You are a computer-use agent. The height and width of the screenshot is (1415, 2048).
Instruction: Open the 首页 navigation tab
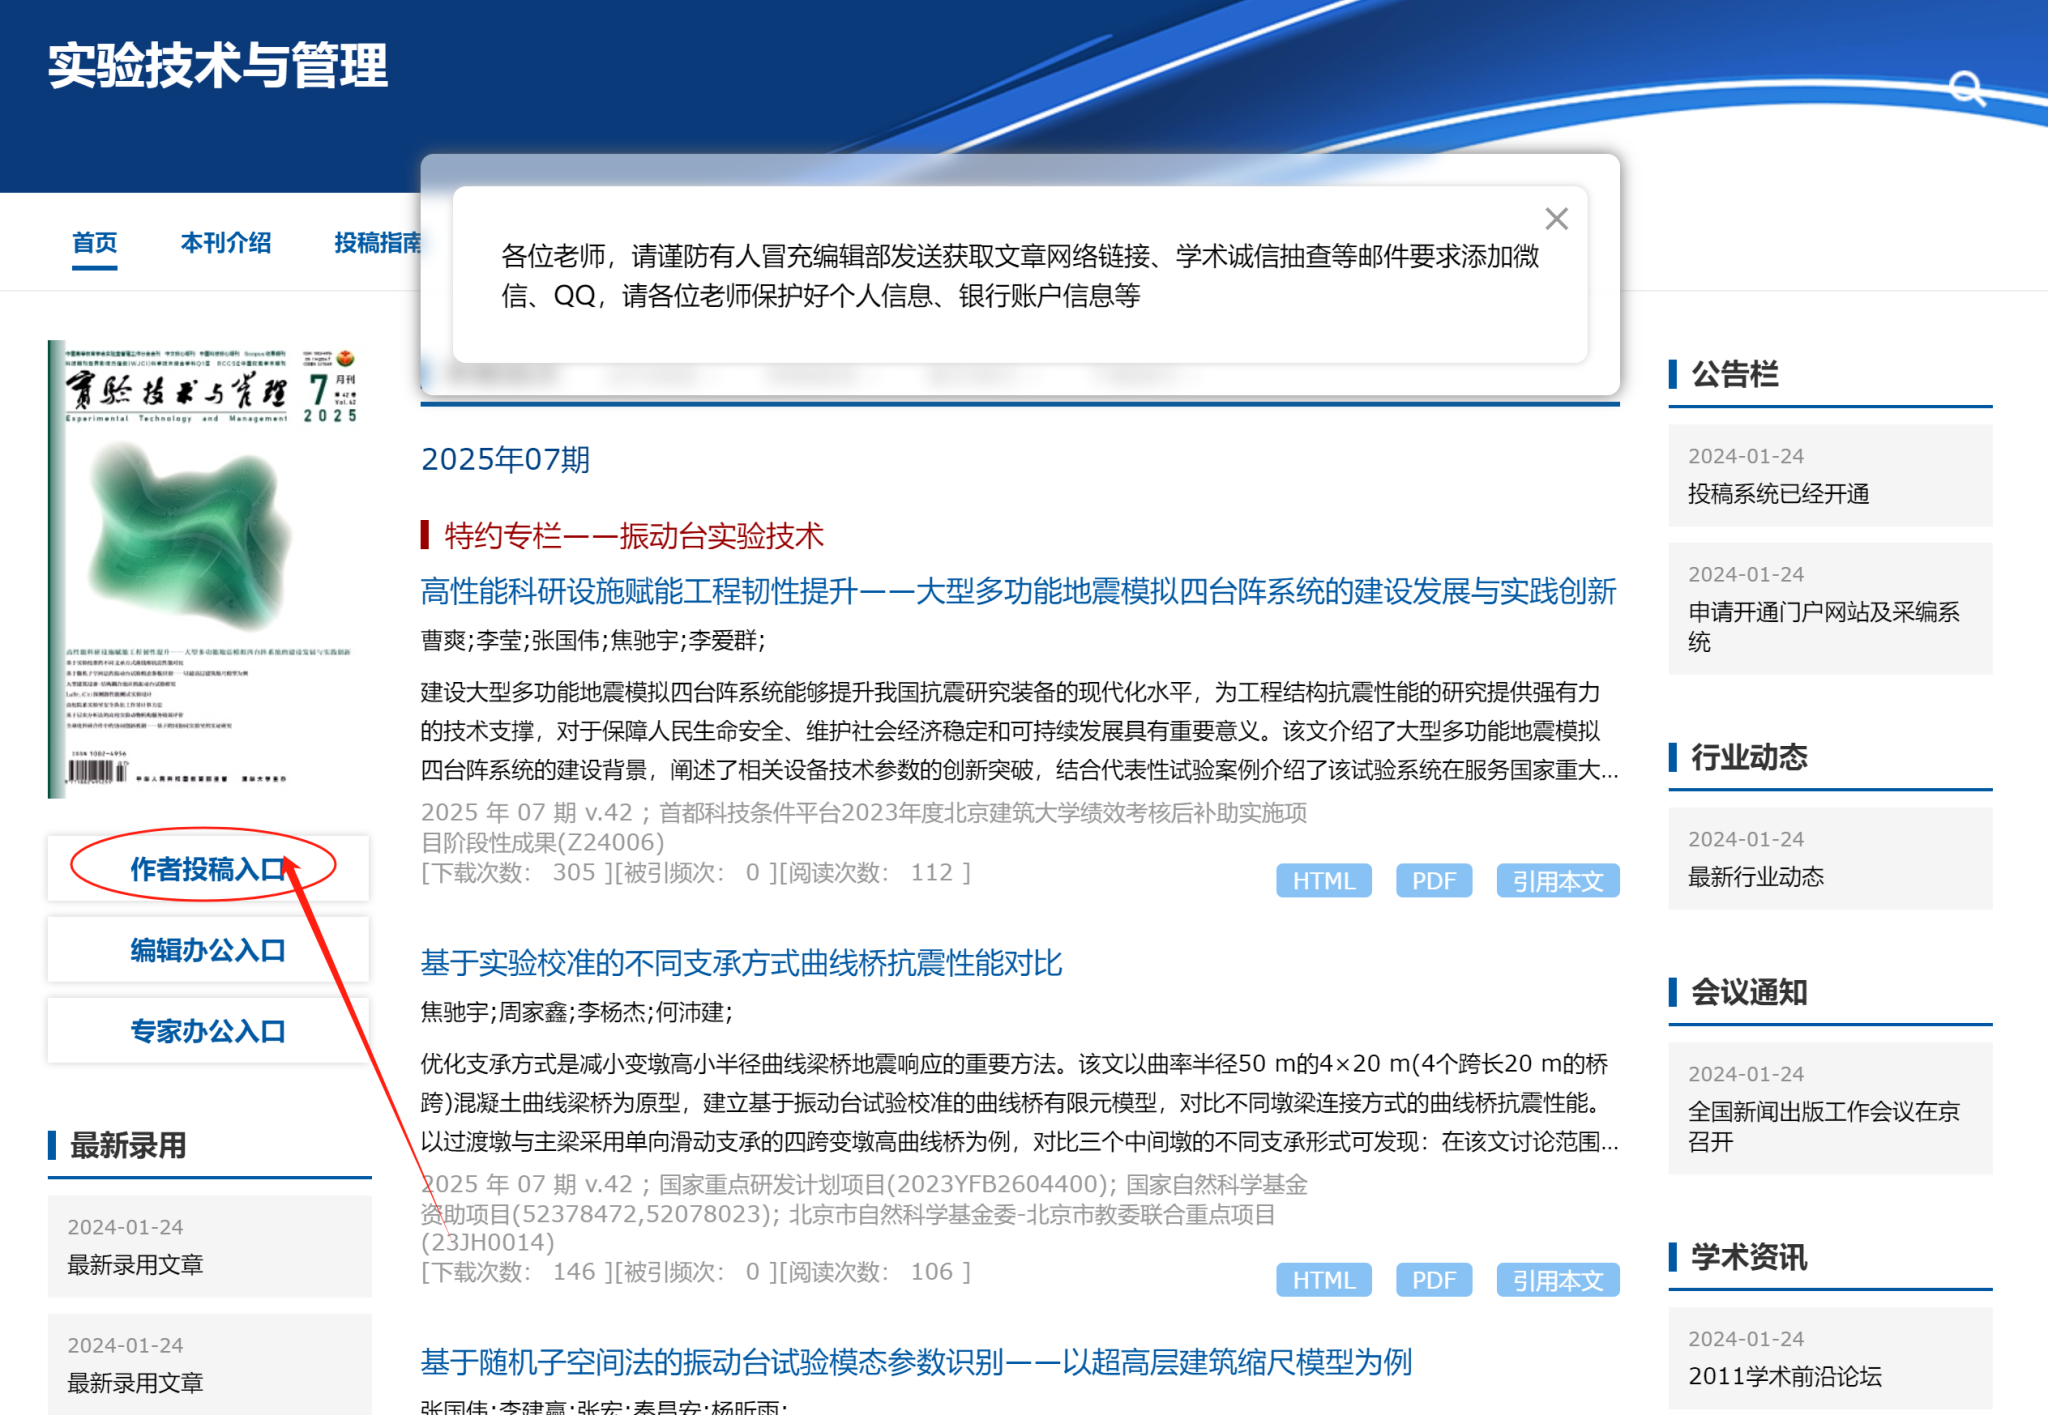95,243
